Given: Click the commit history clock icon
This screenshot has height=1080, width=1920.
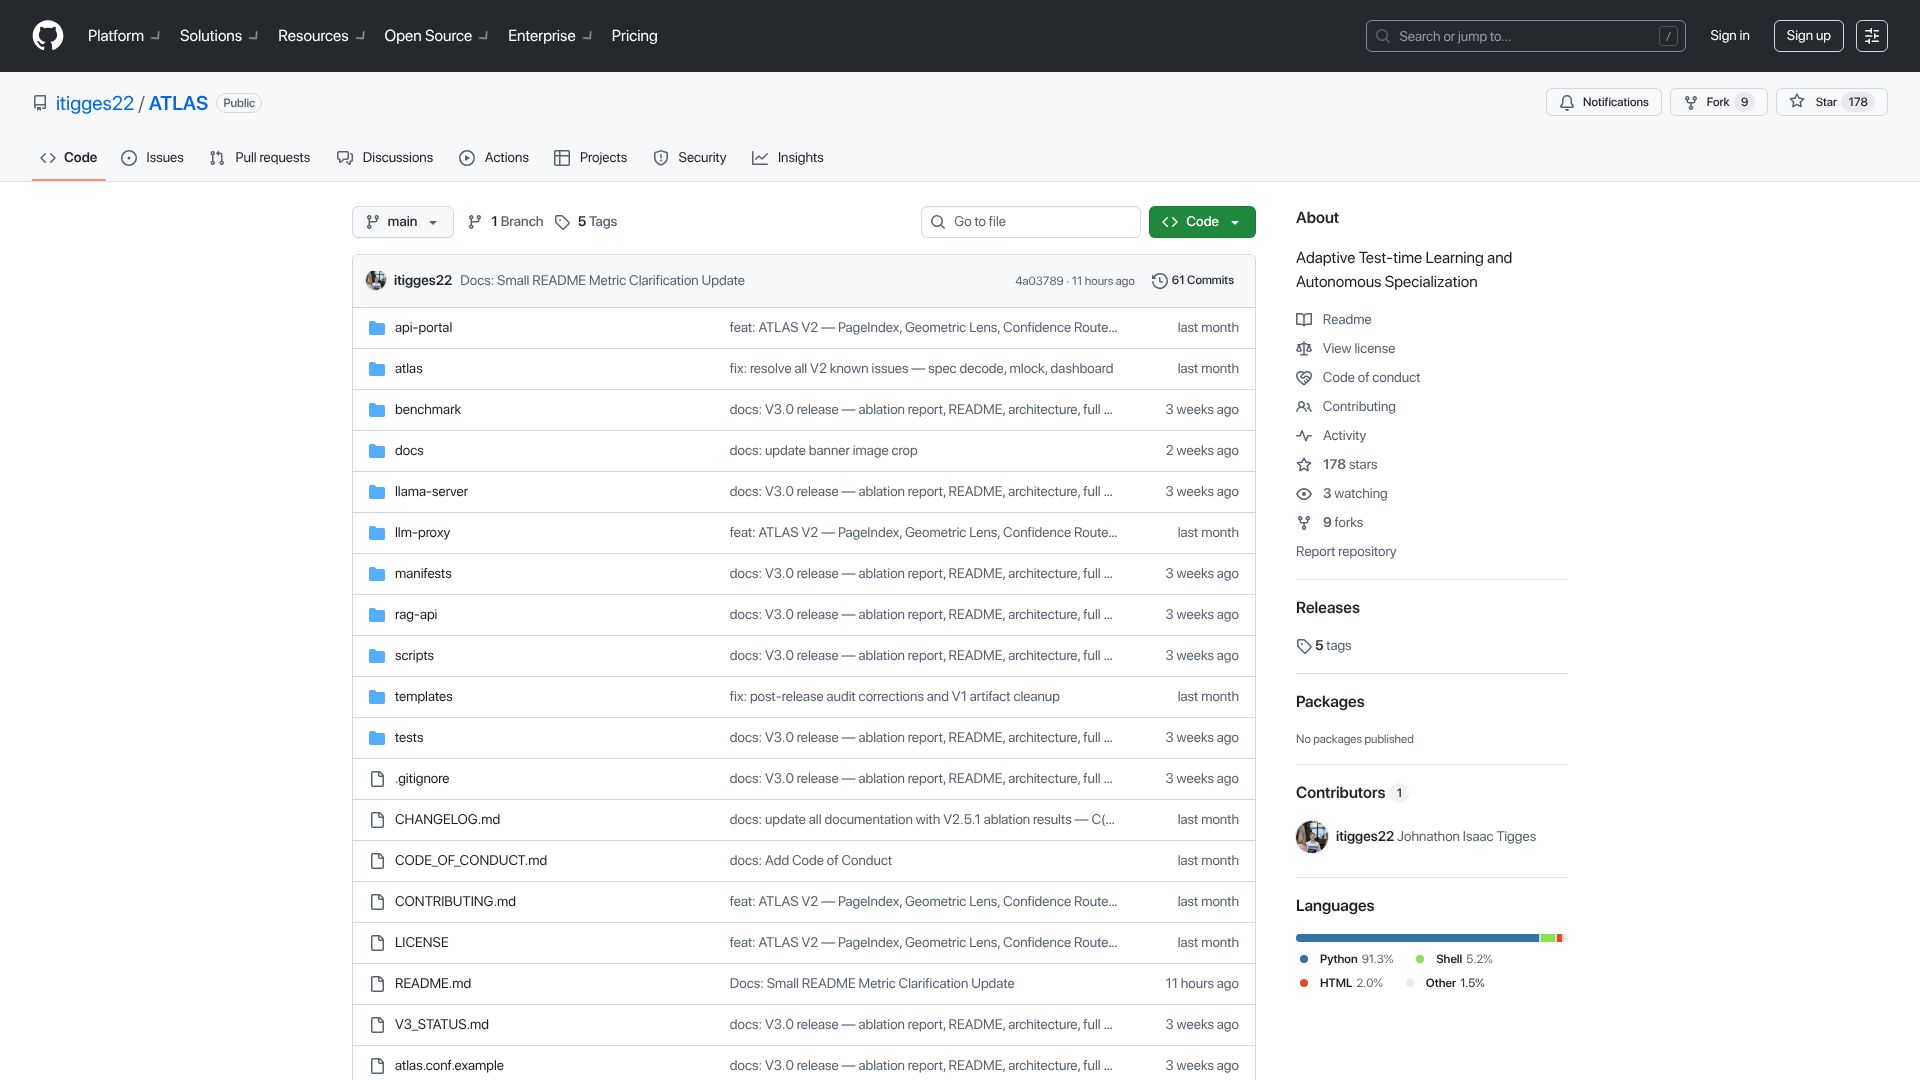Looking at the screenshot, I should [1160, 281].
